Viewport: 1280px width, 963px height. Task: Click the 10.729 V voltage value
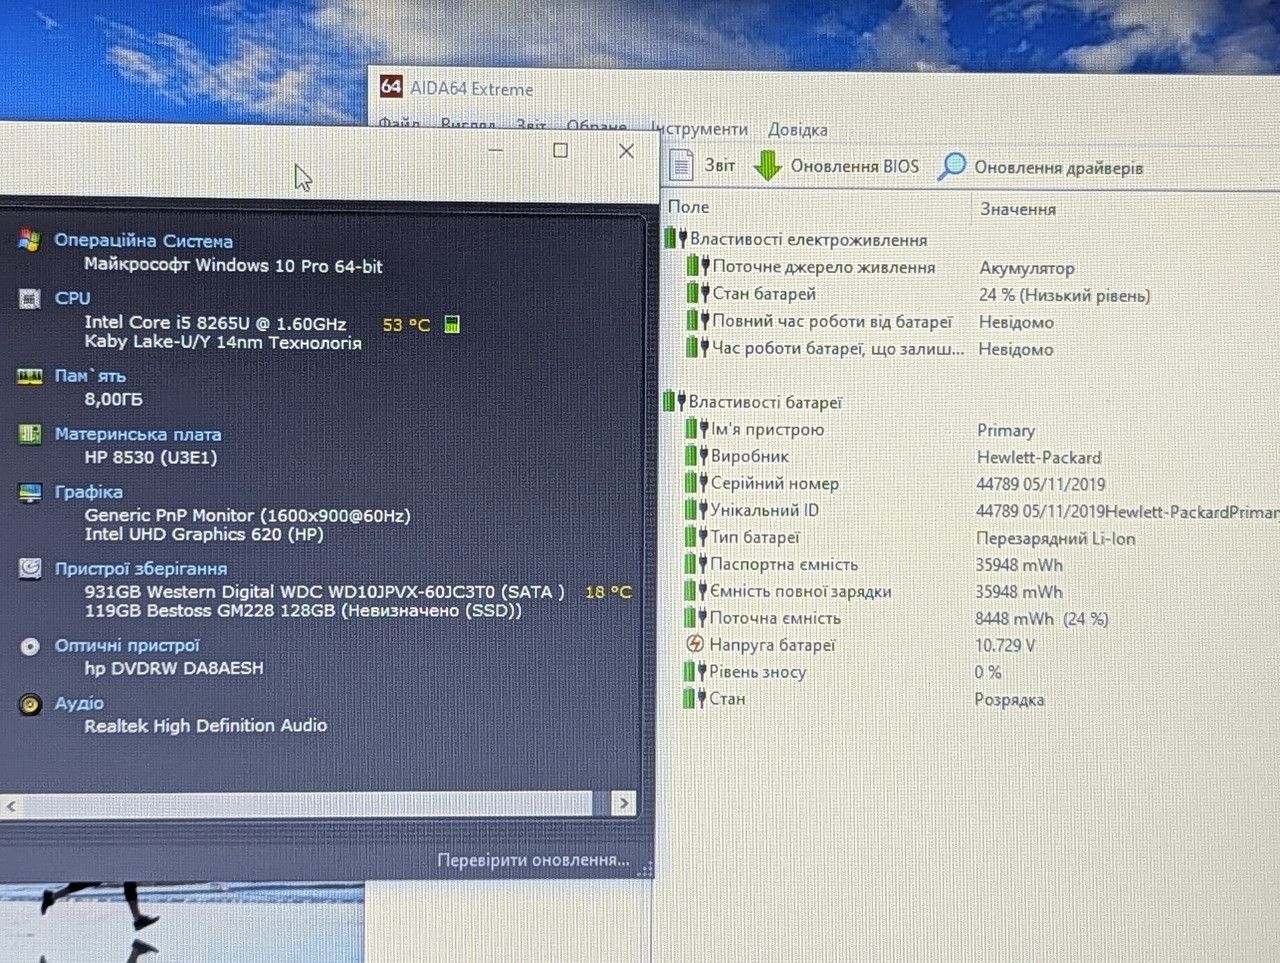1005,645
